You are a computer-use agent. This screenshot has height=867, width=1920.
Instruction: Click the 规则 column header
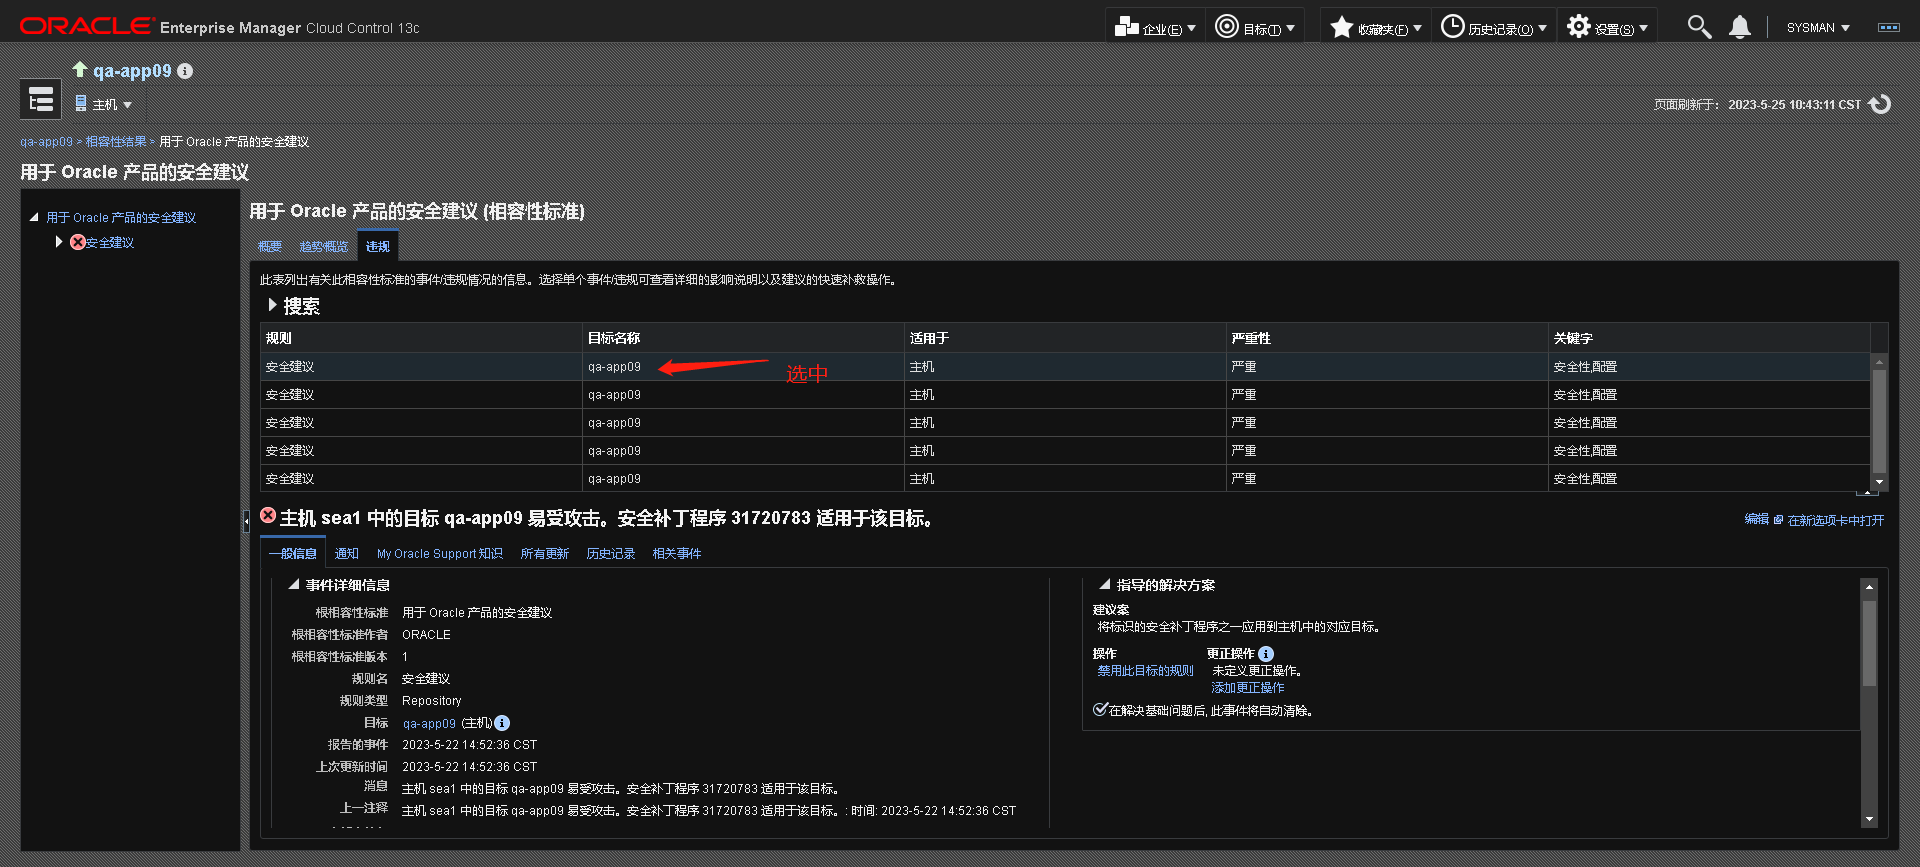tap(421, 338)
